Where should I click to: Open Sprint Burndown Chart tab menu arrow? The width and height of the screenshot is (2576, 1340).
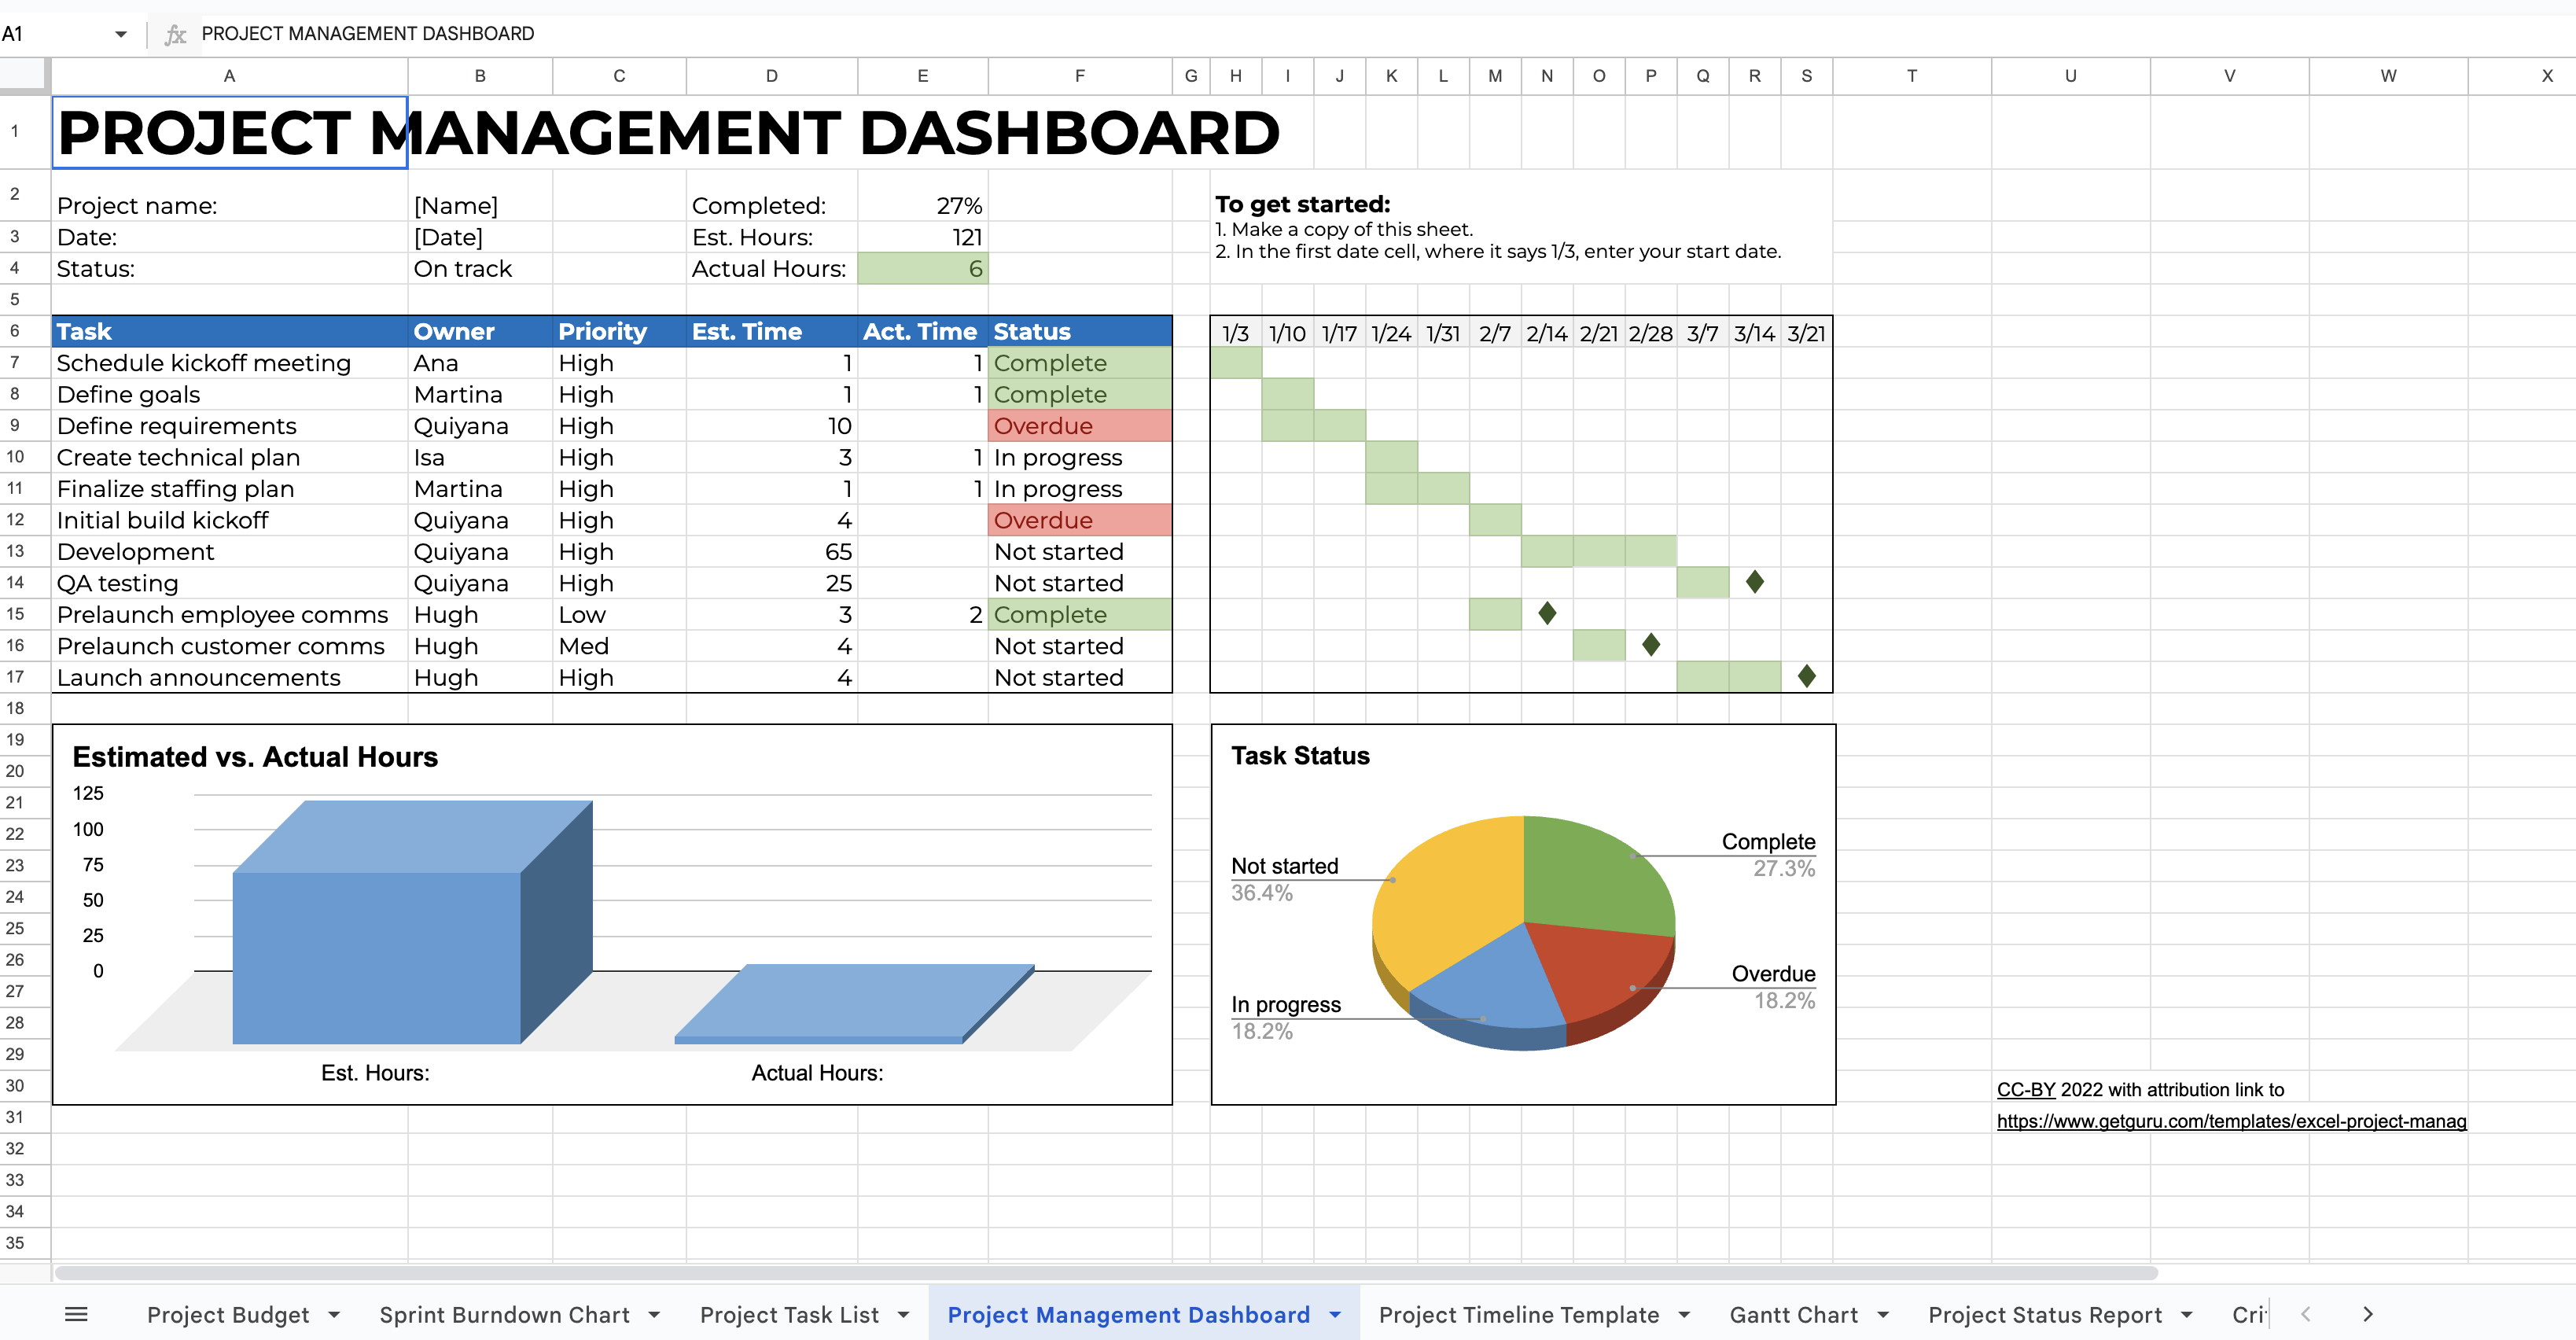(x=654, y=1315)
